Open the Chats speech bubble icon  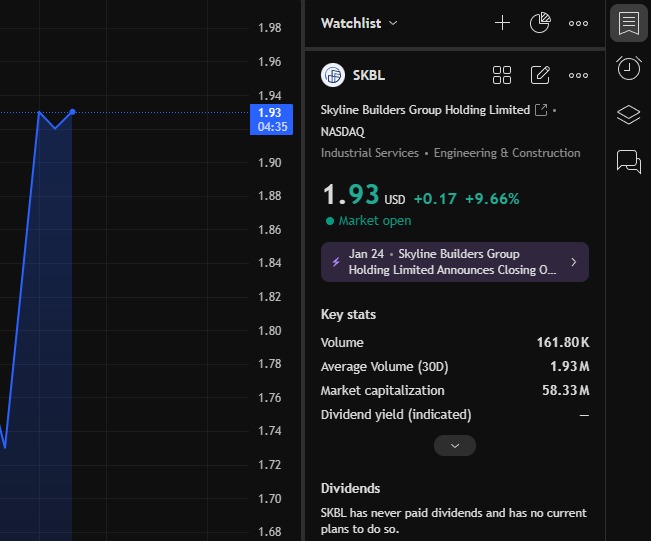point(629,162)
